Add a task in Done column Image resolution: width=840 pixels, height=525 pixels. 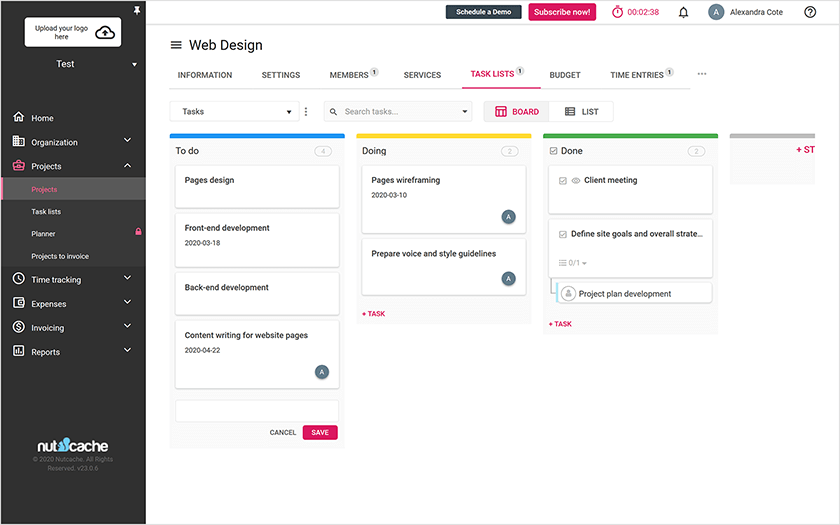coord(560,324)
